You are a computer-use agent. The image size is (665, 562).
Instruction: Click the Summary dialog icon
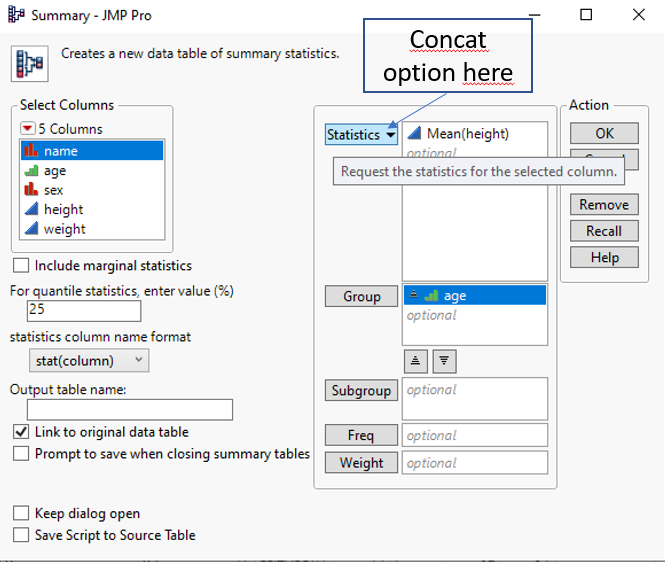point(28,63)
